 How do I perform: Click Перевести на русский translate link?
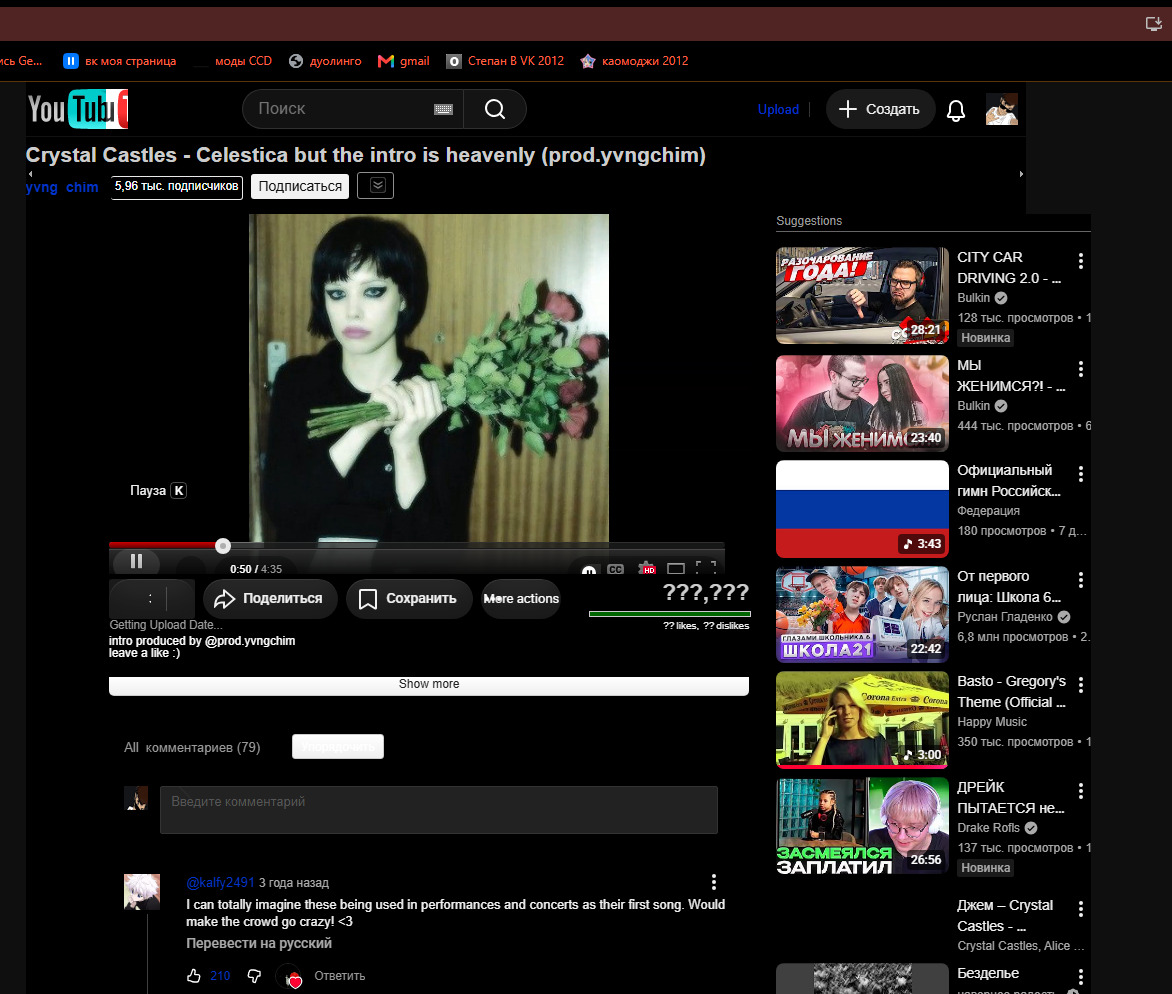point(259,943)
